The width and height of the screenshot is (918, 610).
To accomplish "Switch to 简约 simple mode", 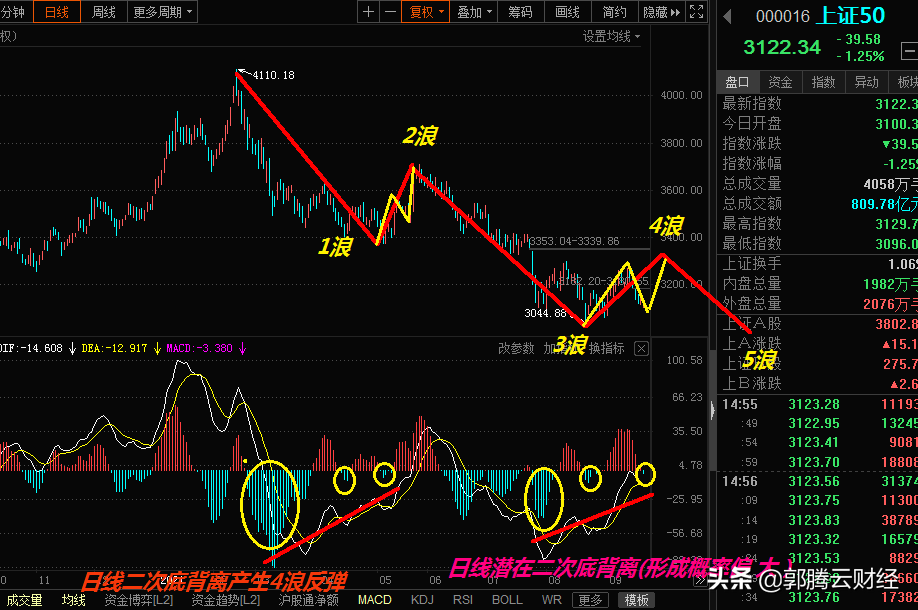I will [x=615, y=12].
